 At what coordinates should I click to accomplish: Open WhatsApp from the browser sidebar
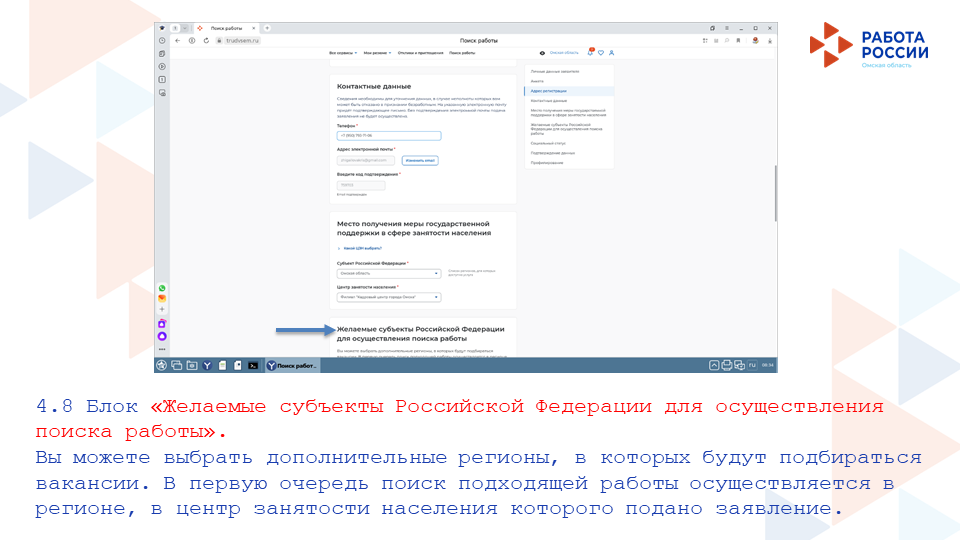pyautogui.click(x=162, y=288)
